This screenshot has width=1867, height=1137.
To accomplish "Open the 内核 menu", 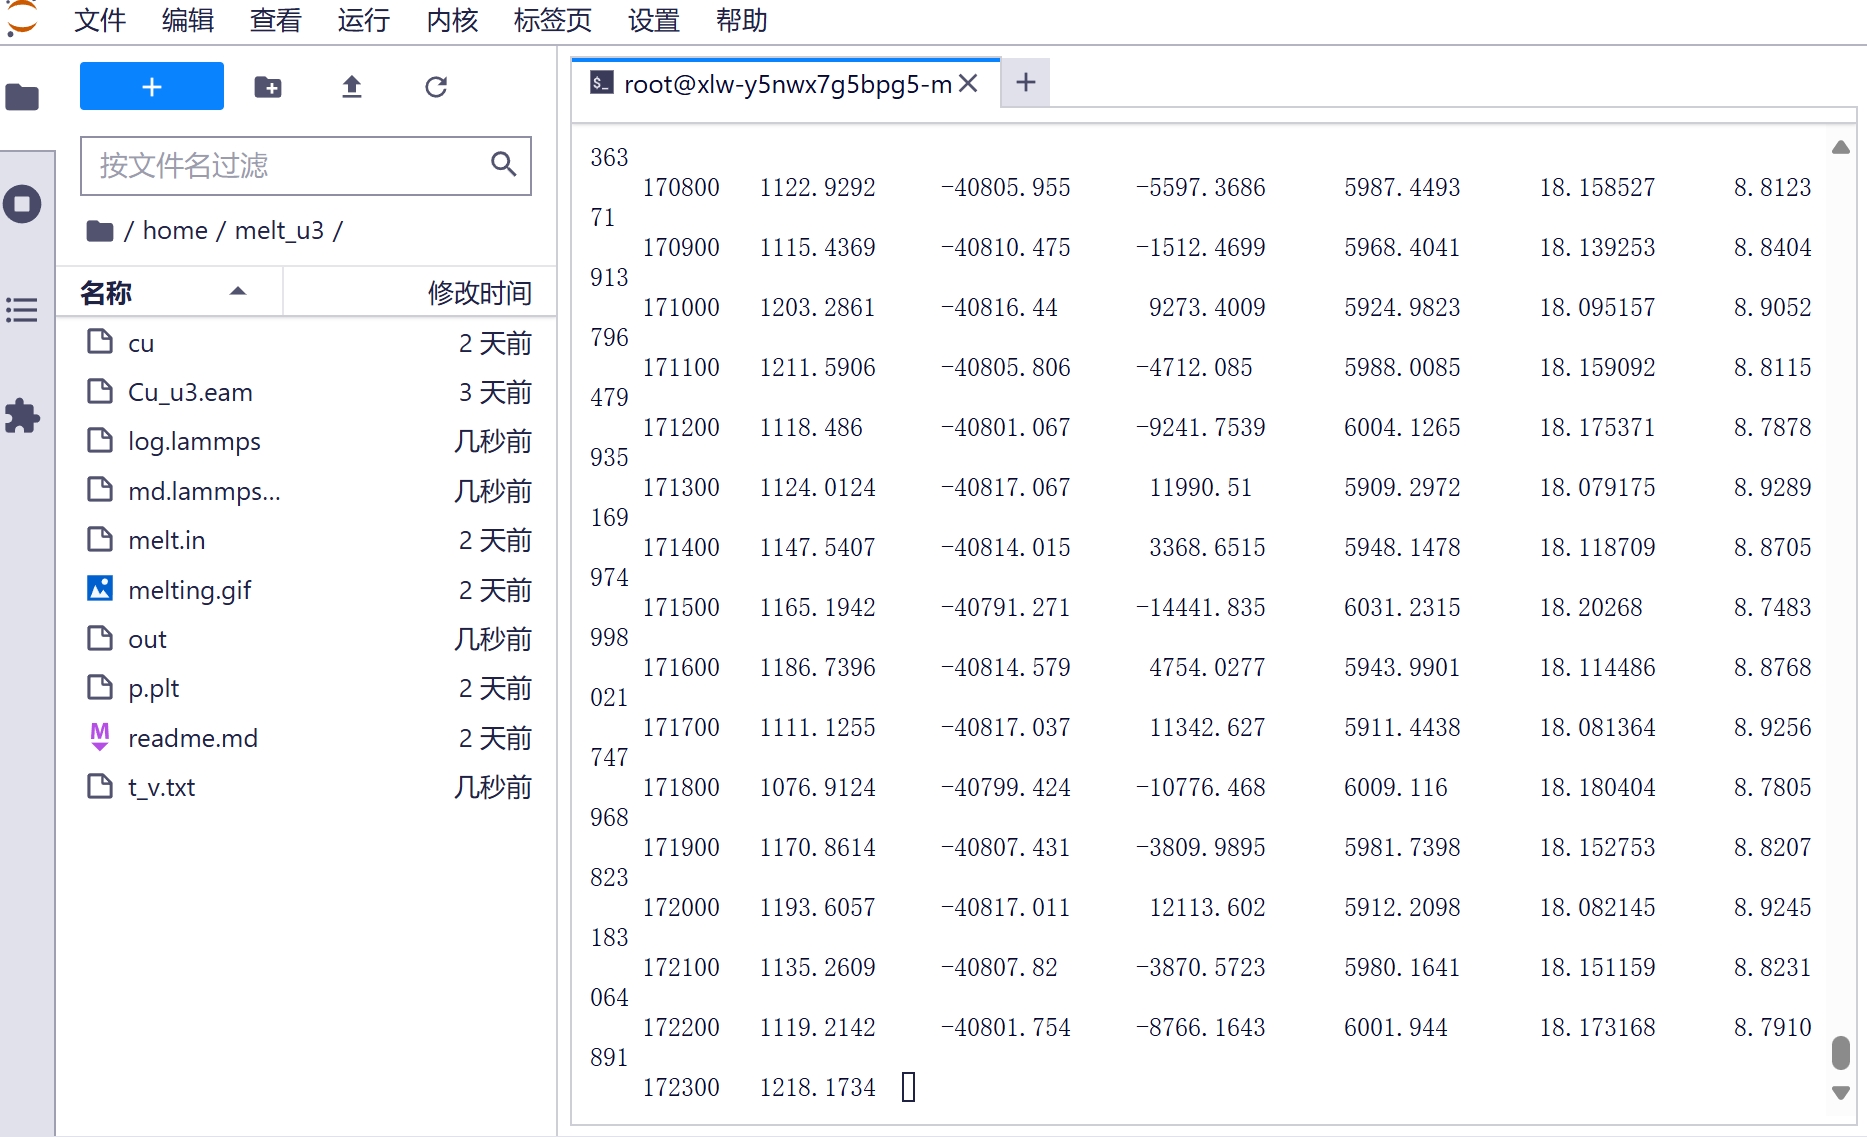I will click(x=452, y=20).
